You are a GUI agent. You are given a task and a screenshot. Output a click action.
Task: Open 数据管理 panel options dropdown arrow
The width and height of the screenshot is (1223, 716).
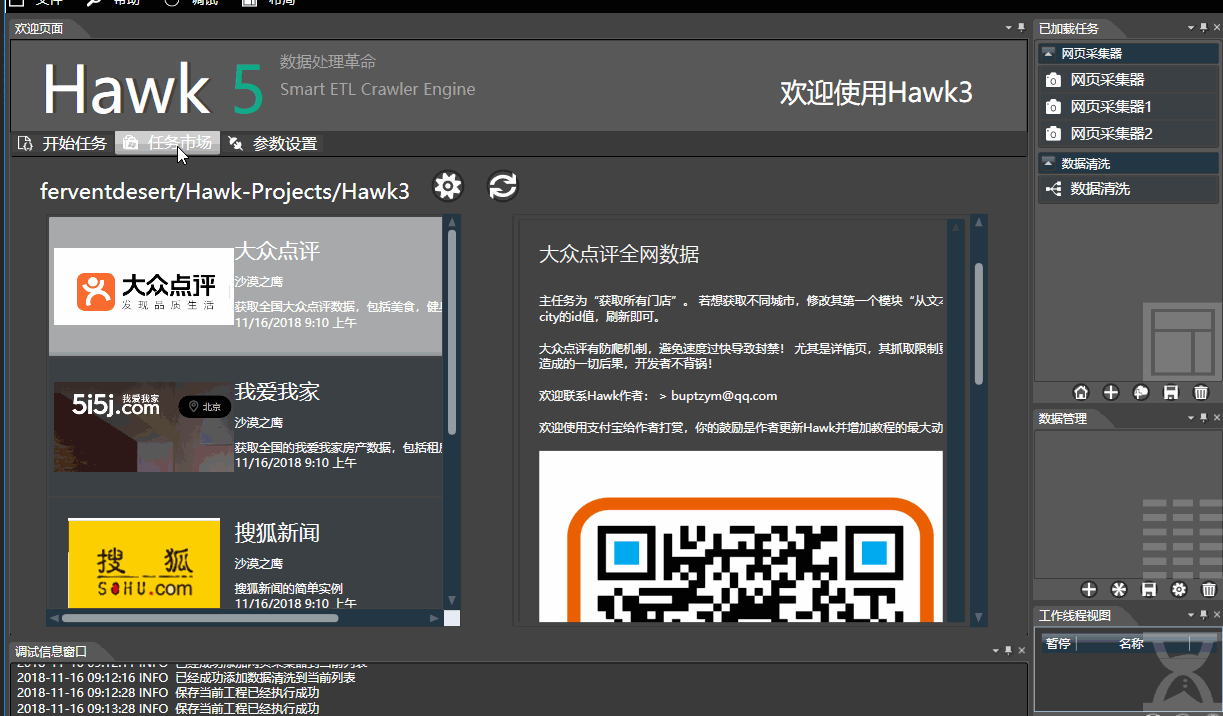click(x=1190, y=418)
